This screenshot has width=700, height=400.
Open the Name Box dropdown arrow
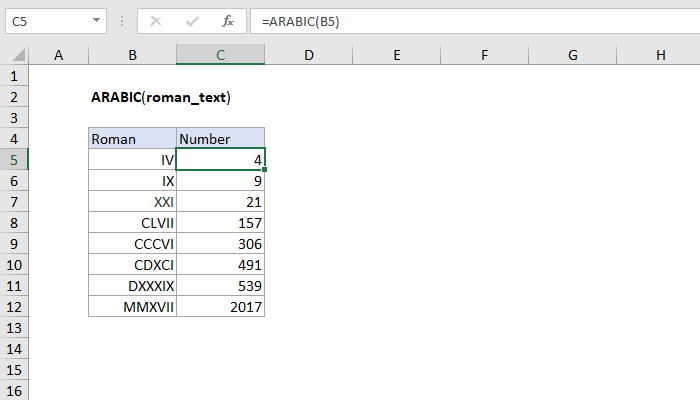click(x=96, y=21)
